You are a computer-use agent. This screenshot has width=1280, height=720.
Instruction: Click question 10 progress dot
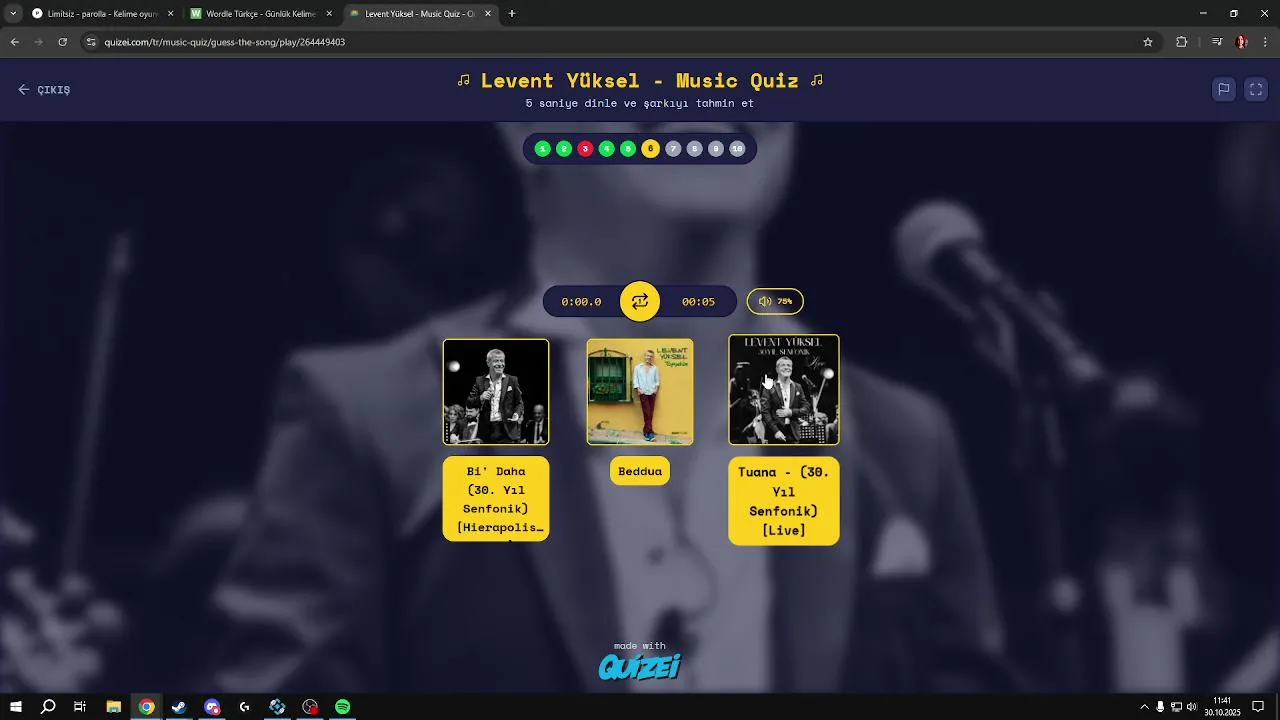(737, 149)
